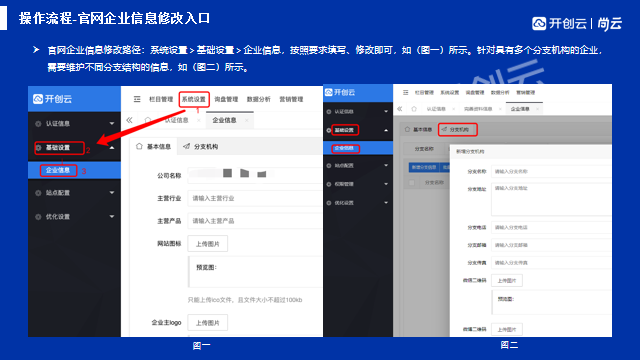
Task: Expand 优化设置 arrow in 图二 sidebar
Action: 386,203
